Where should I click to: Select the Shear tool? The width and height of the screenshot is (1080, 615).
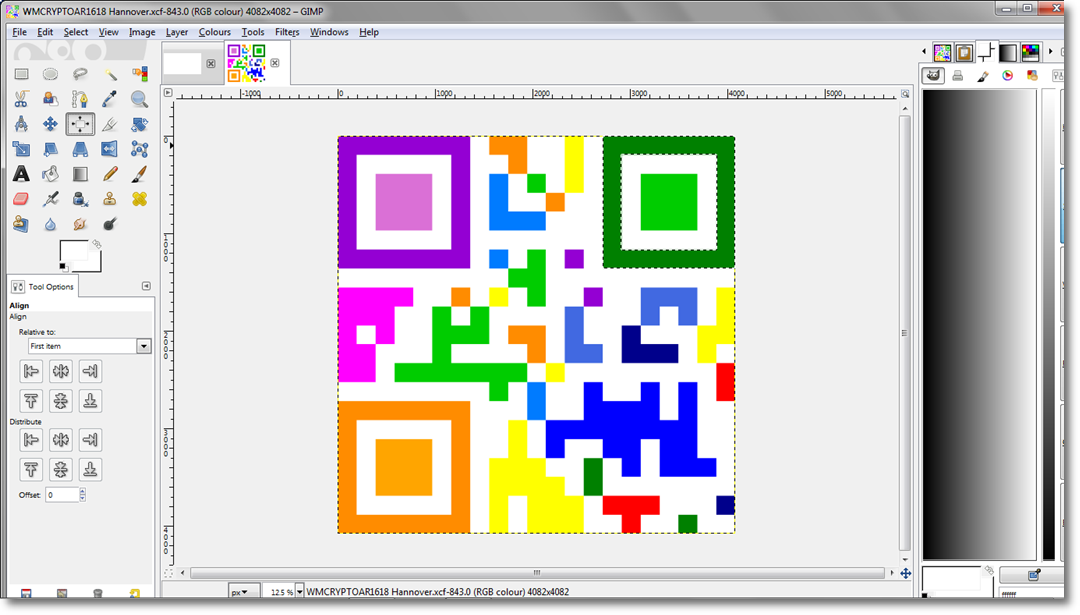50,149
